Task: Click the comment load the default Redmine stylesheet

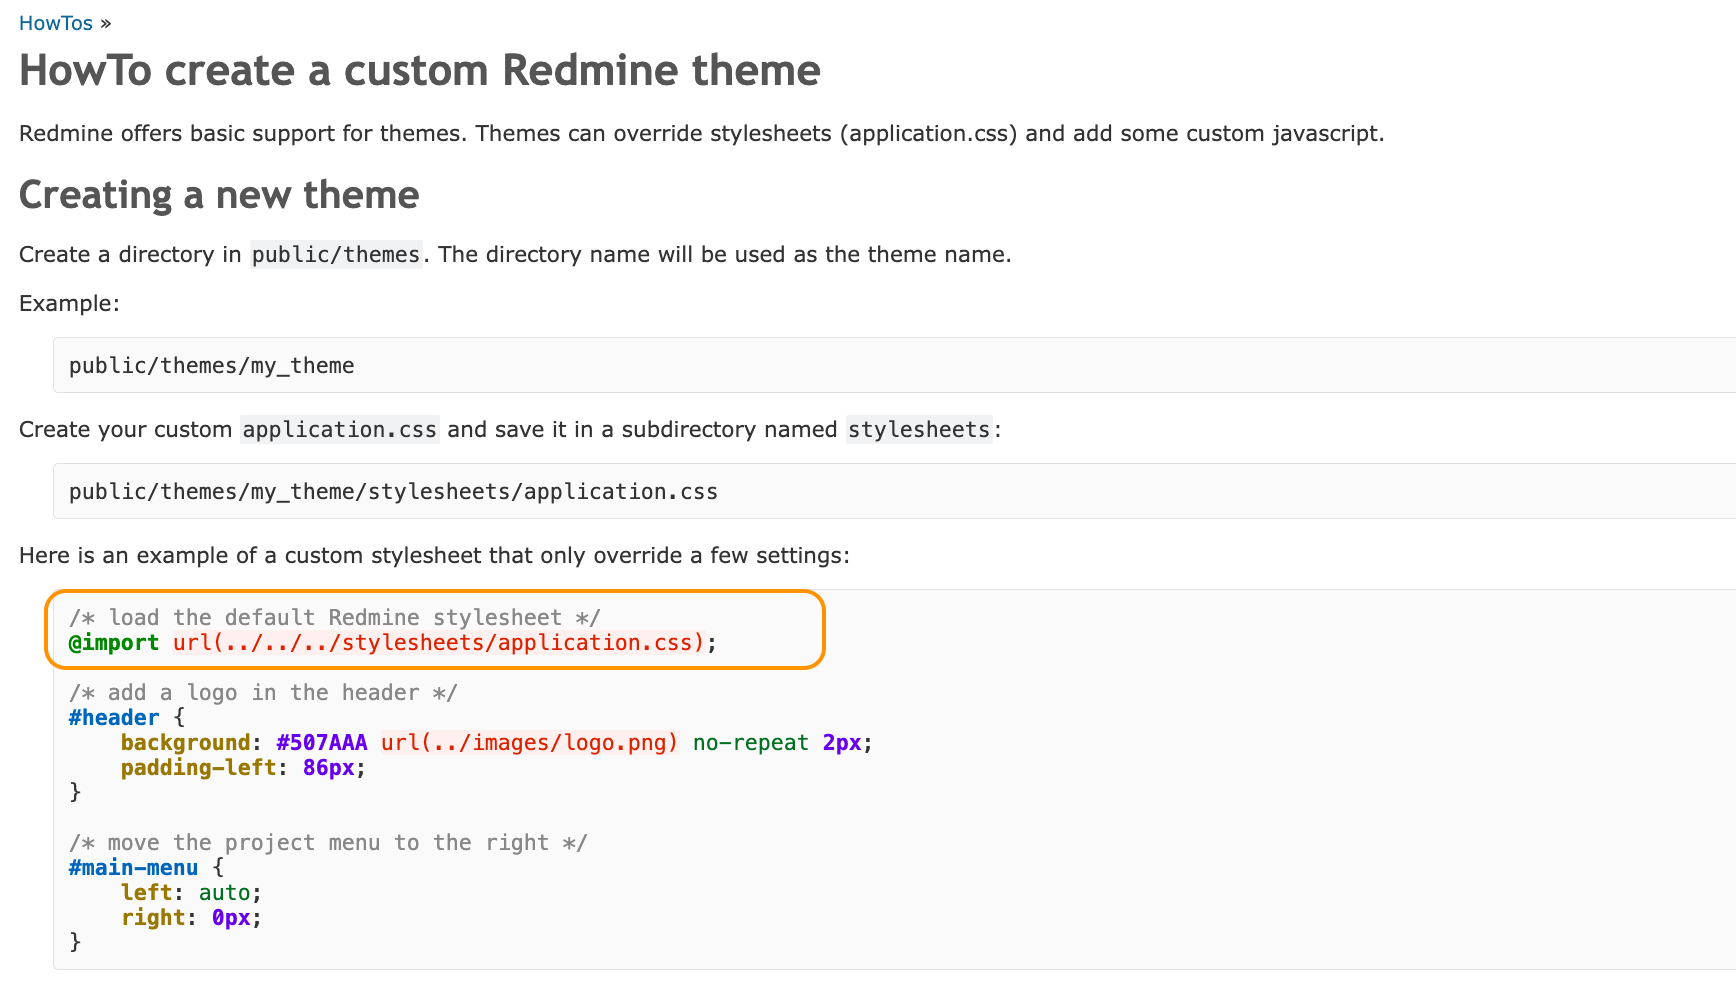Action: [334, 617]
